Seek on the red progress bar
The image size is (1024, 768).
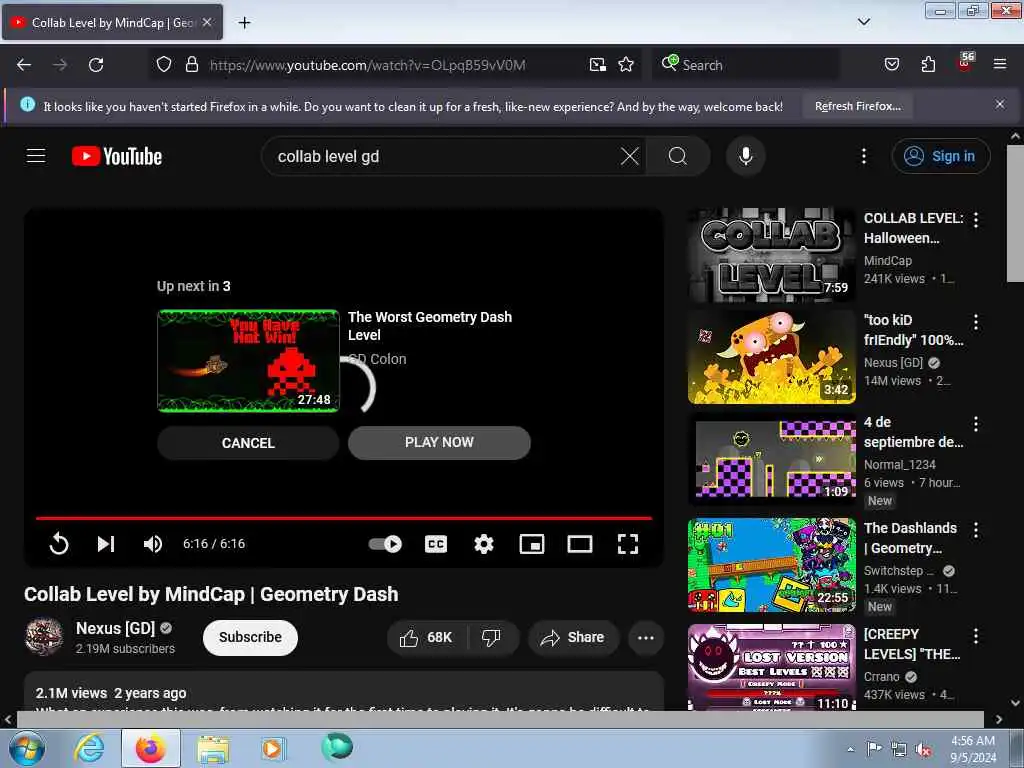(344, 518)
